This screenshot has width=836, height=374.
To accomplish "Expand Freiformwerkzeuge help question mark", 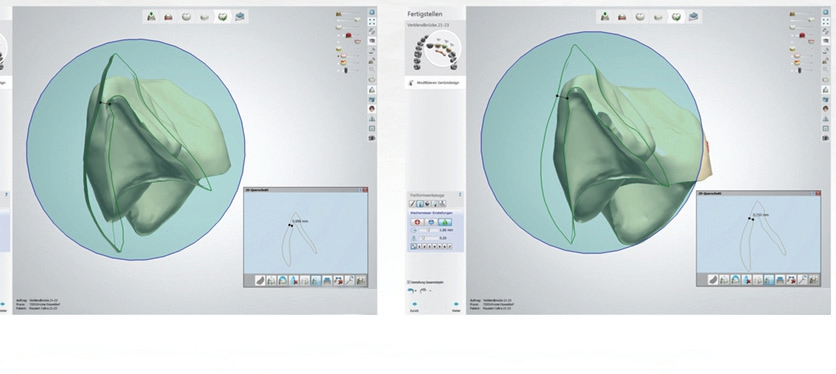I will 460,194.
